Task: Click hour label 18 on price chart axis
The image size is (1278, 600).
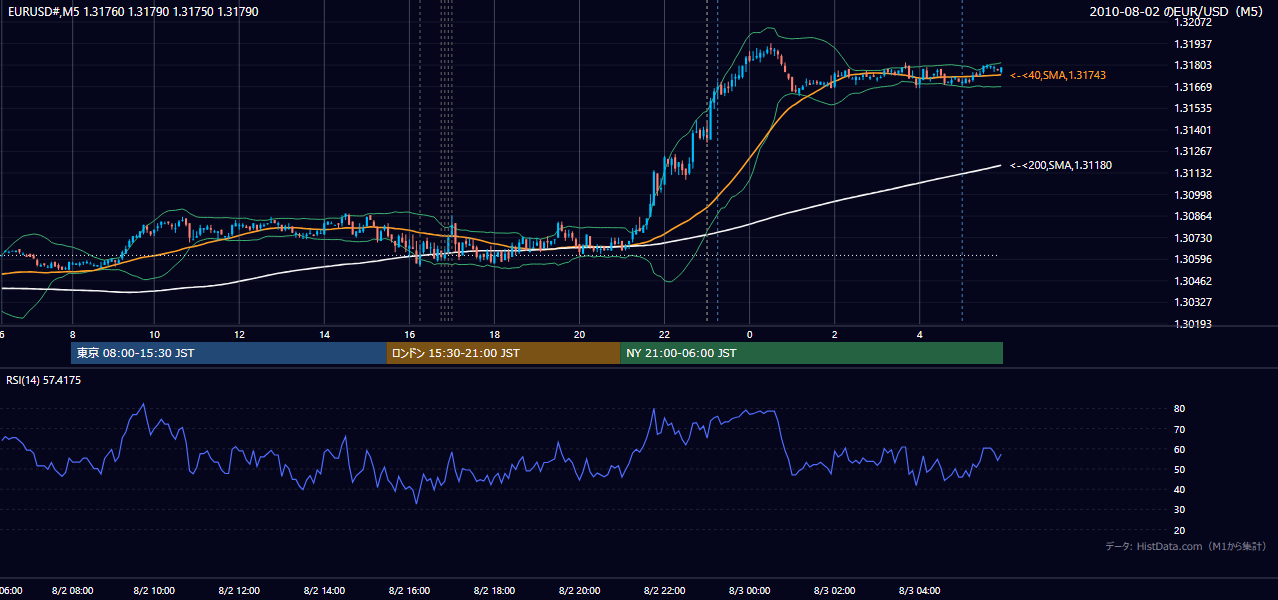Action: (x=495, y=334)
